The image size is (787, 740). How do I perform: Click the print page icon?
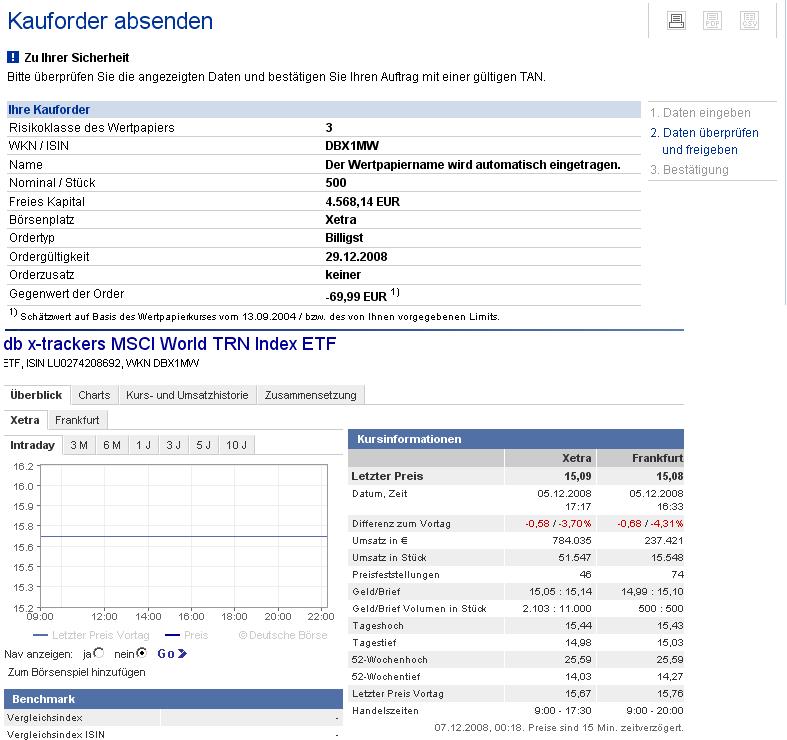coord(676,21)
